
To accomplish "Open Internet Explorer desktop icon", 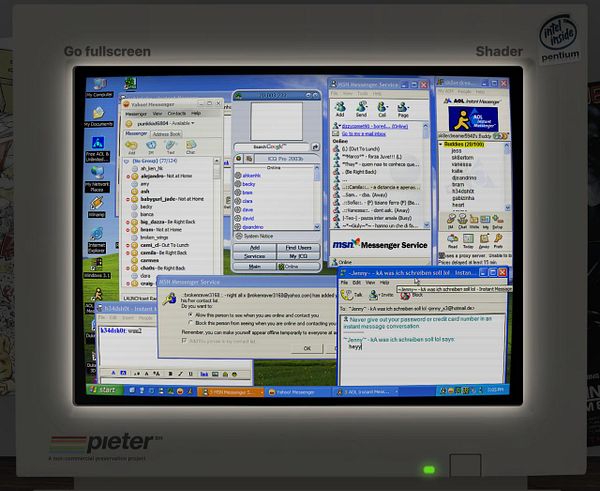I will coord(96,240).
